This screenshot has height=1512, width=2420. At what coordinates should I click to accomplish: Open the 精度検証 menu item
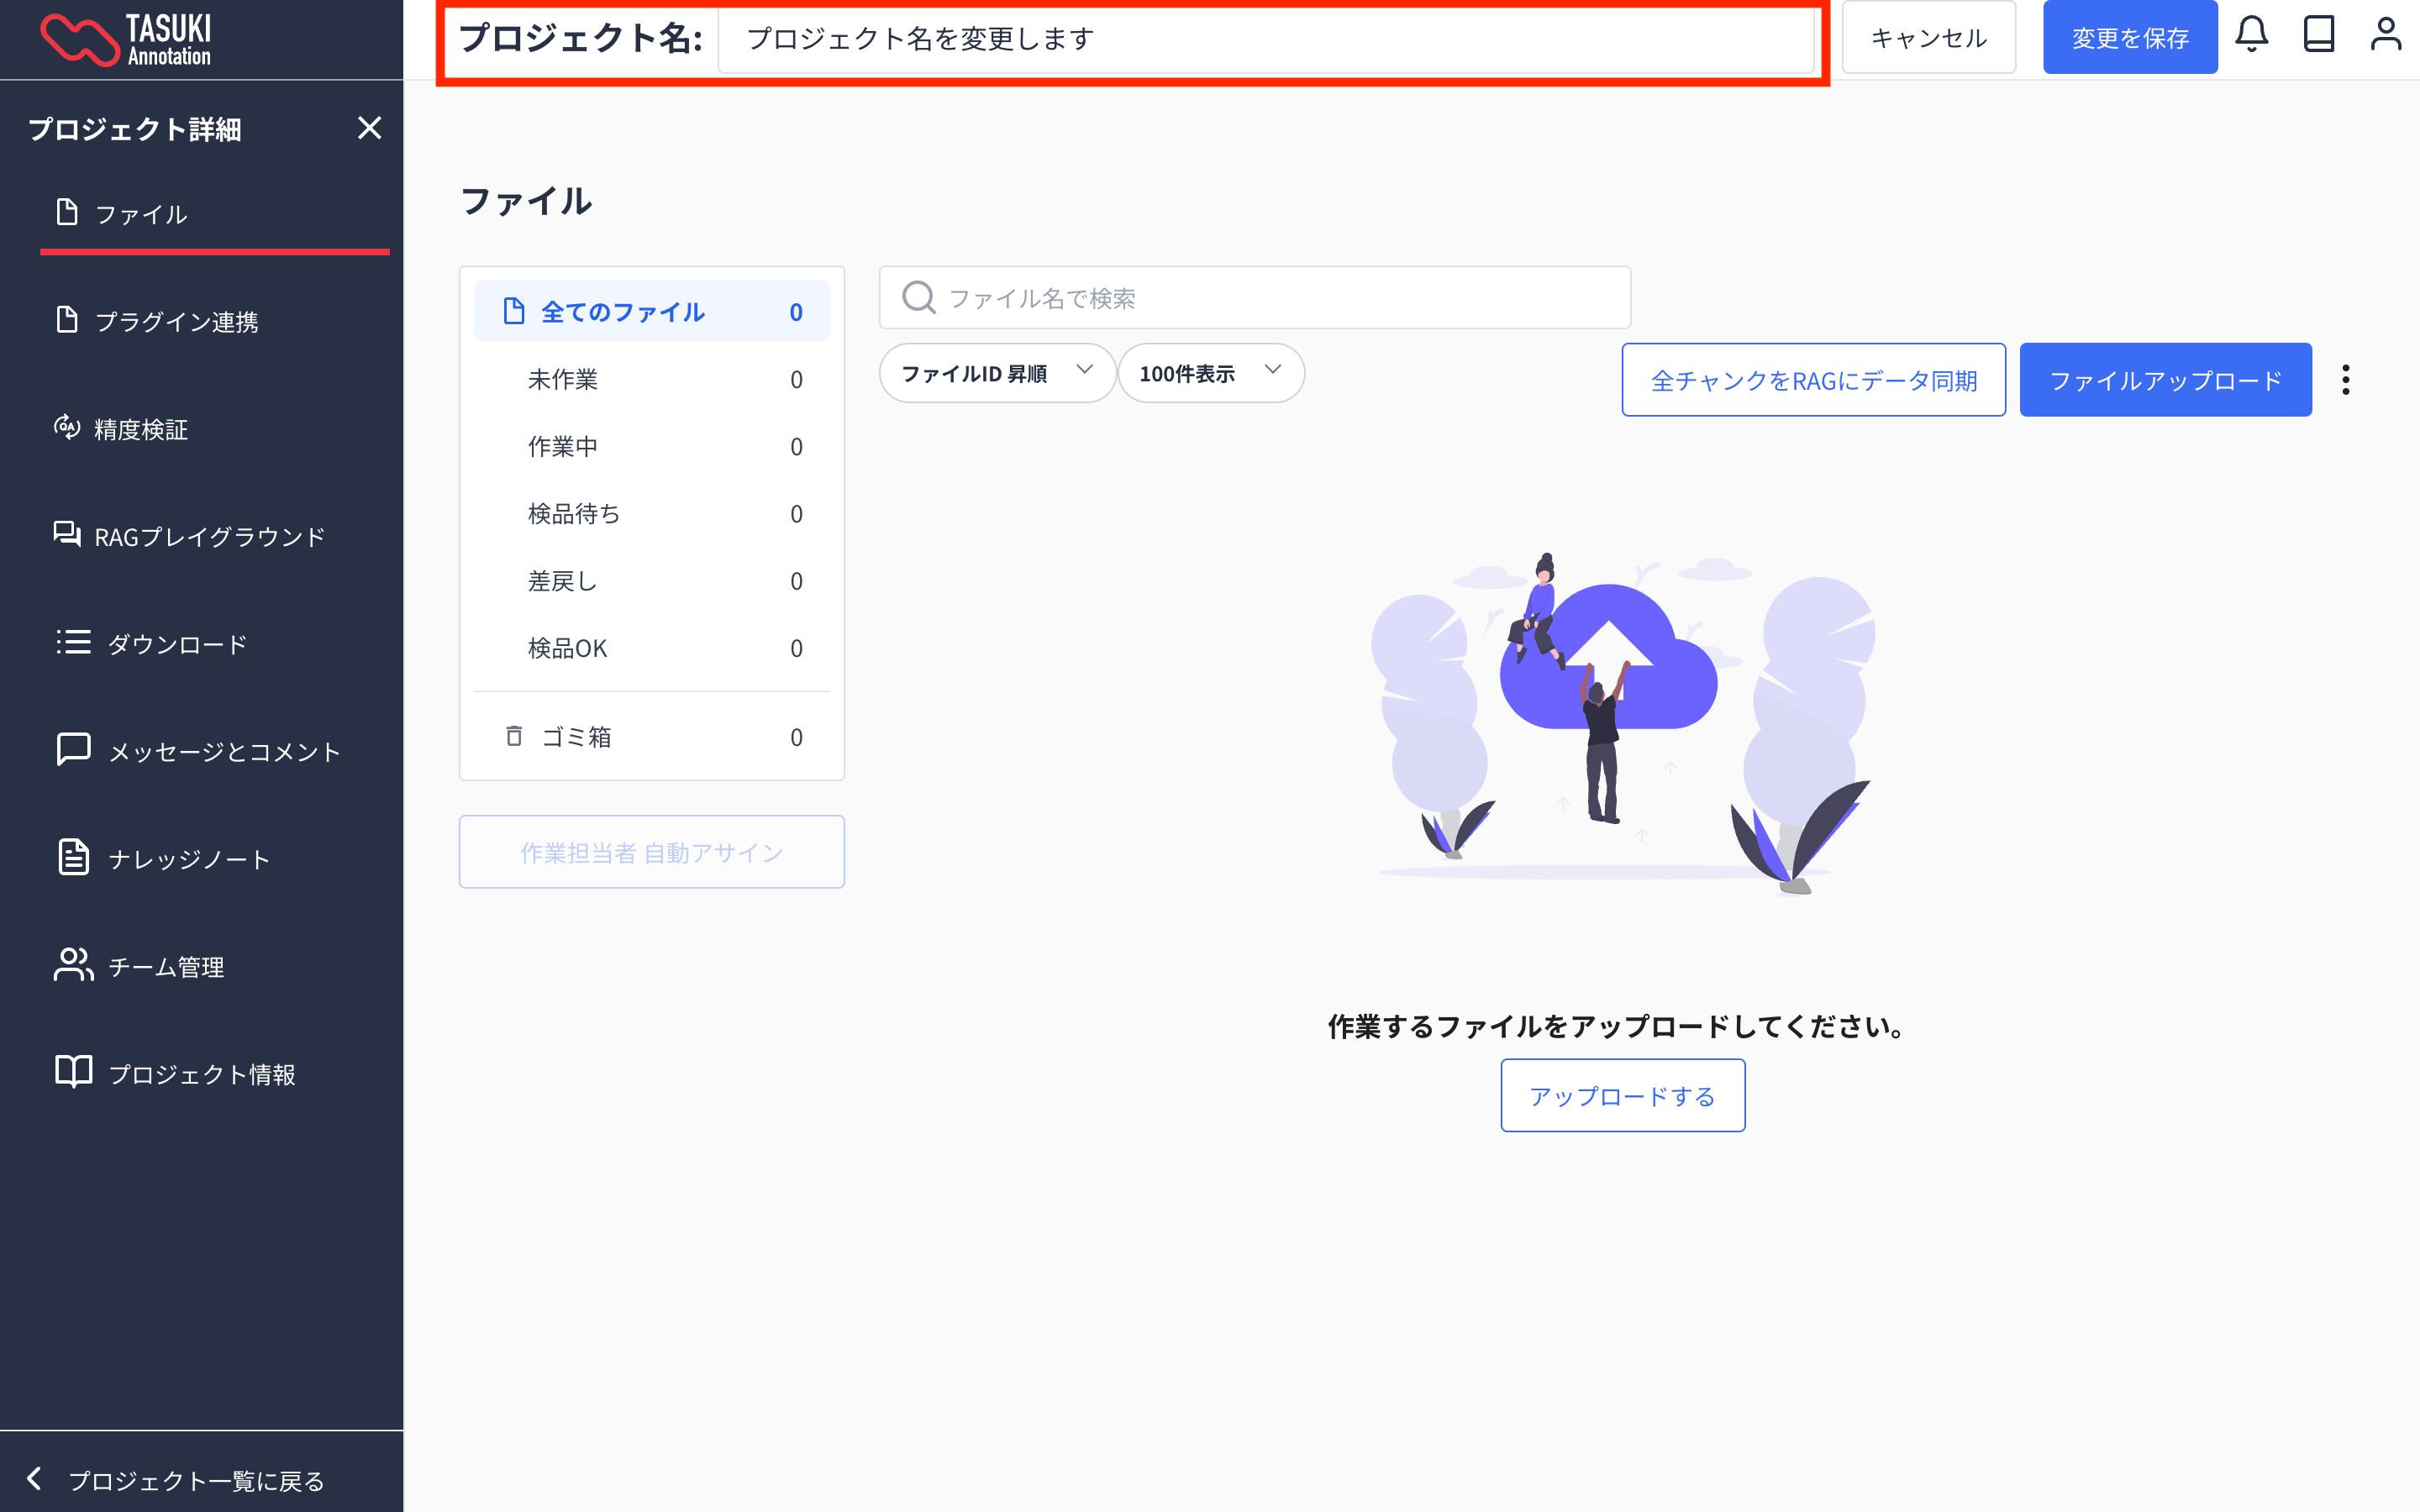point(140,430)
